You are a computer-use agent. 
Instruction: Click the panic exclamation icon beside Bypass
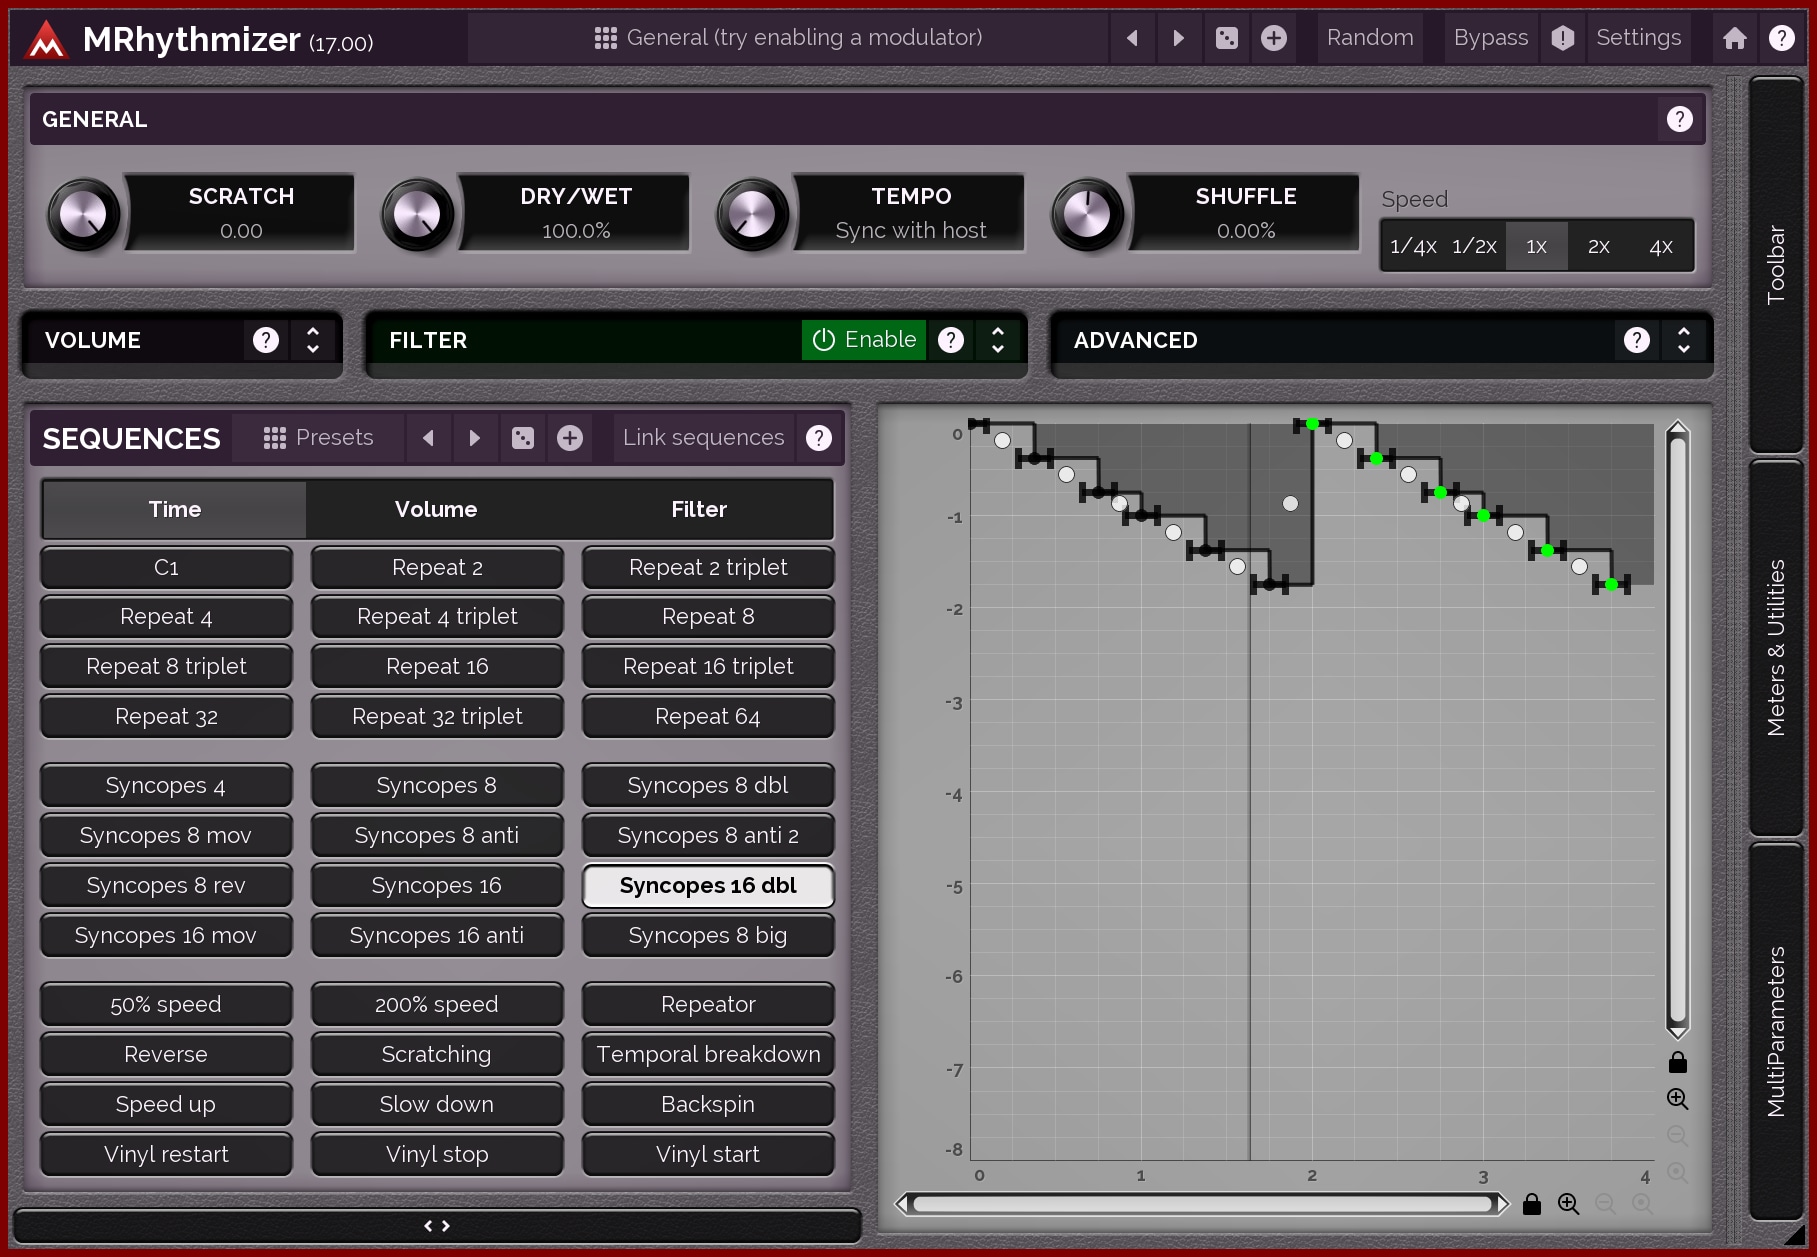click(x=1562, y=38)
